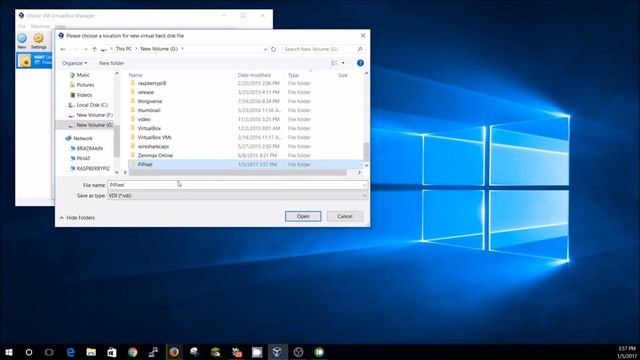Click the Size column header
The width and height of the screenshot is (640, 360).
342,75
